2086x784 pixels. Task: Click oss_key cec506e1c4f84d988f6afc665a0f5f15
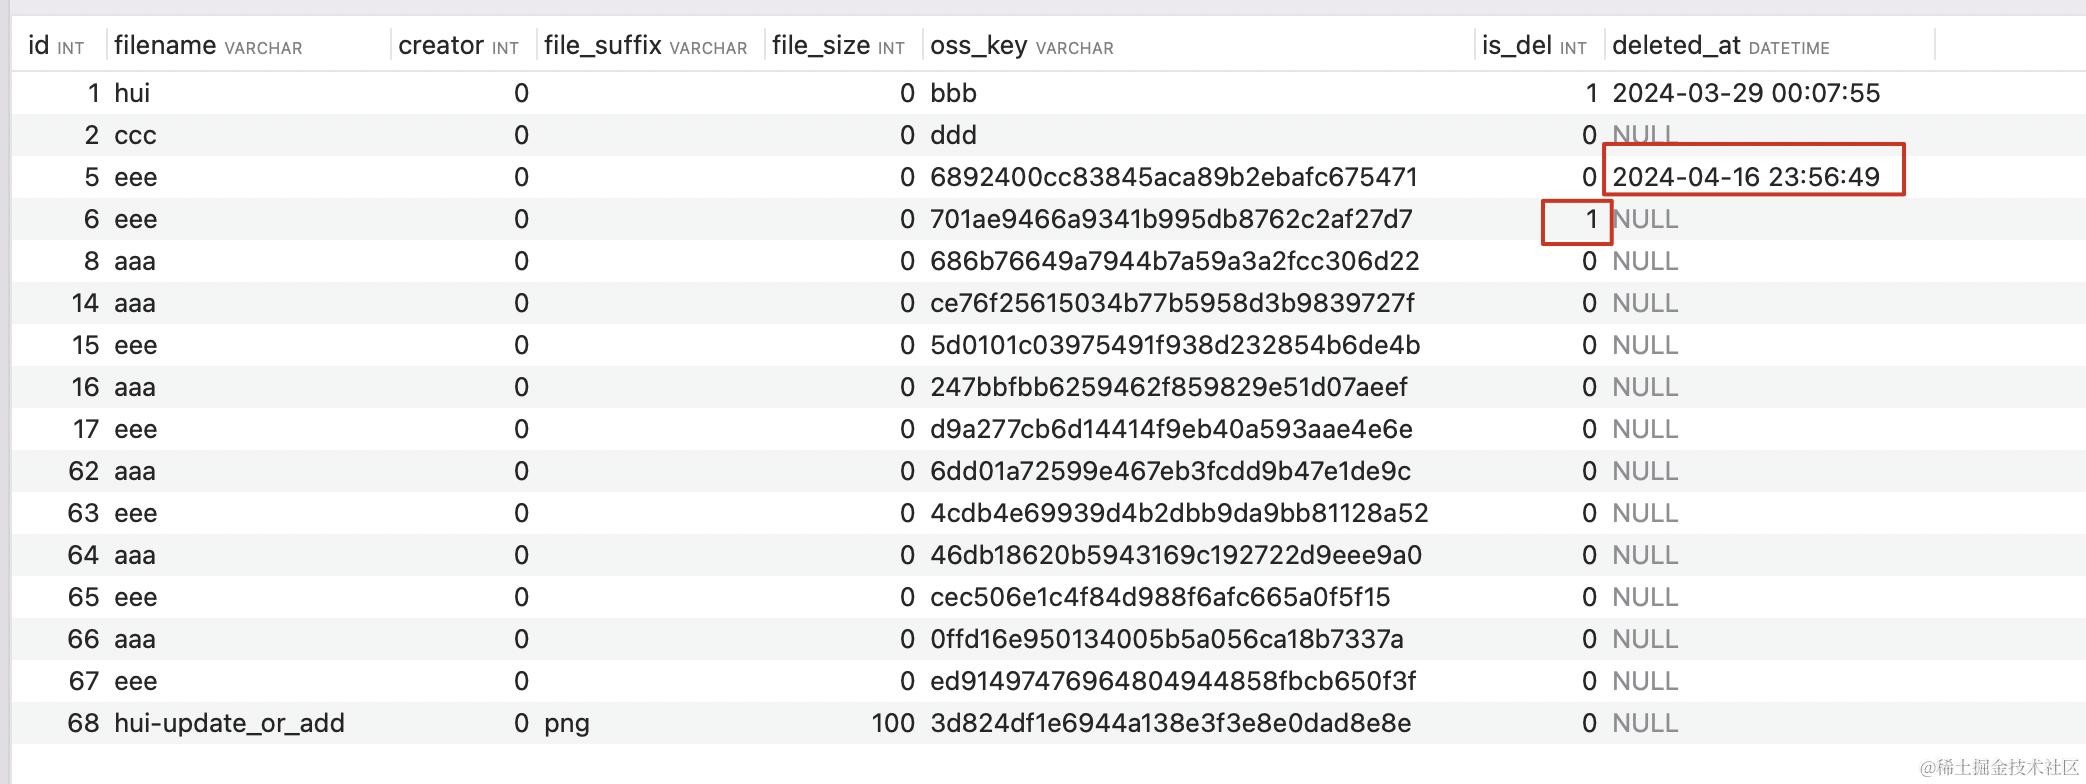(x=1160, y=597)
